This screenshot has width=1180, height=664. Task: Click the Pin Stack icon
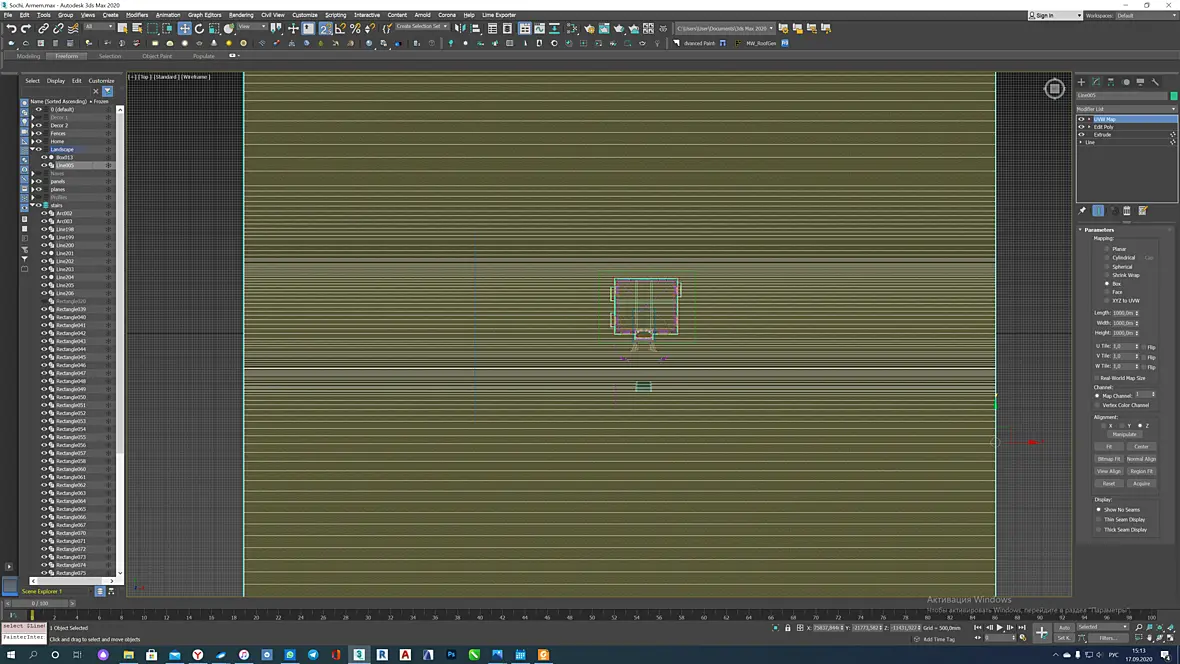1082,211
